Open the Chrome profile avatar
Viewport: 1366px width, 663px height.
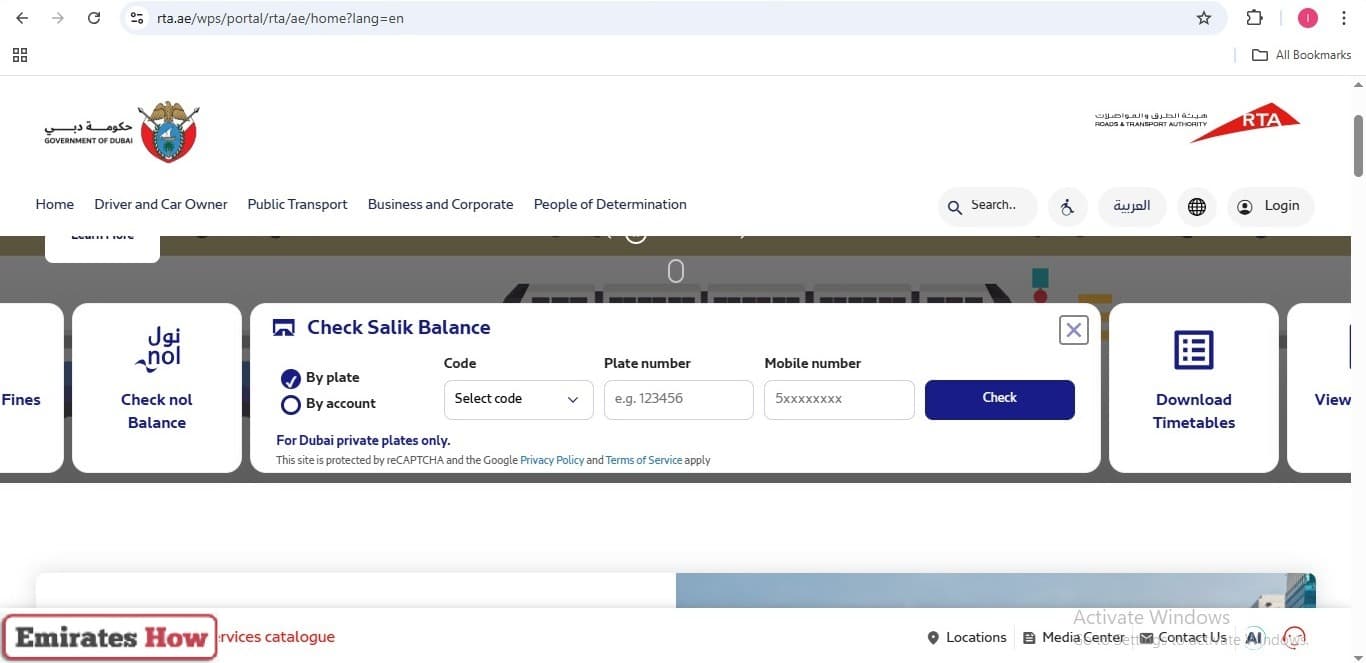pos(1308,18)
